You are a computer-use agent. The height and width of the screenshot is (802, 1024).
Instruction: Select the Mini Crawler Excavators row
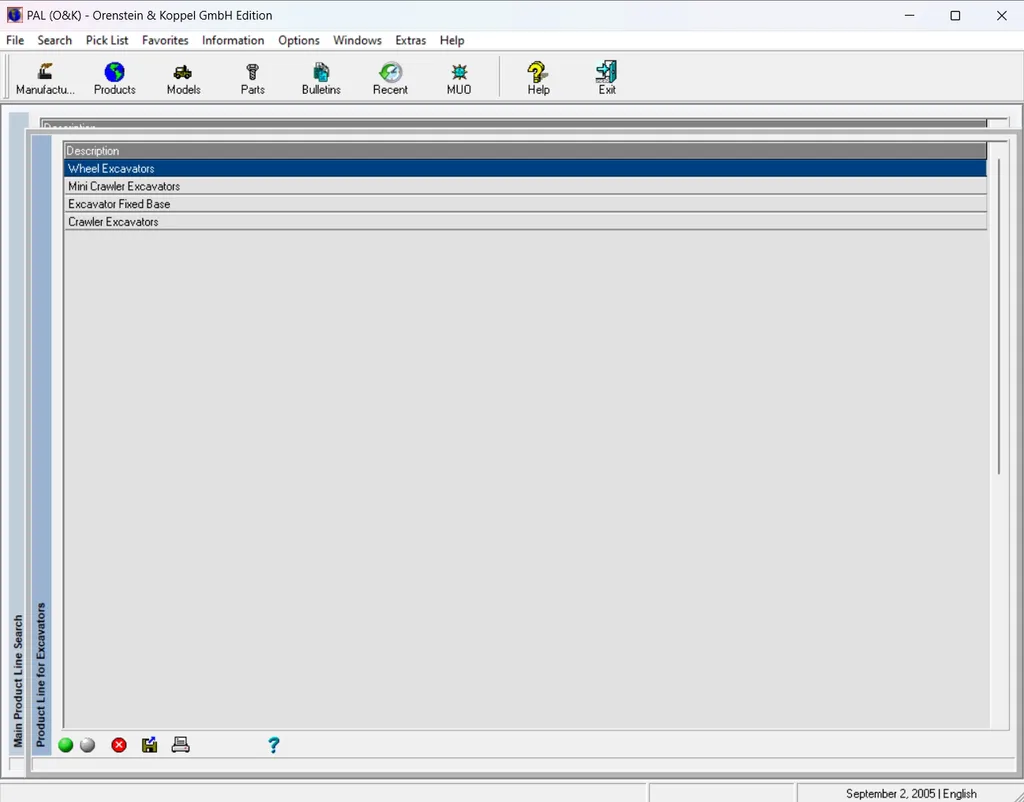pos(525,186)
